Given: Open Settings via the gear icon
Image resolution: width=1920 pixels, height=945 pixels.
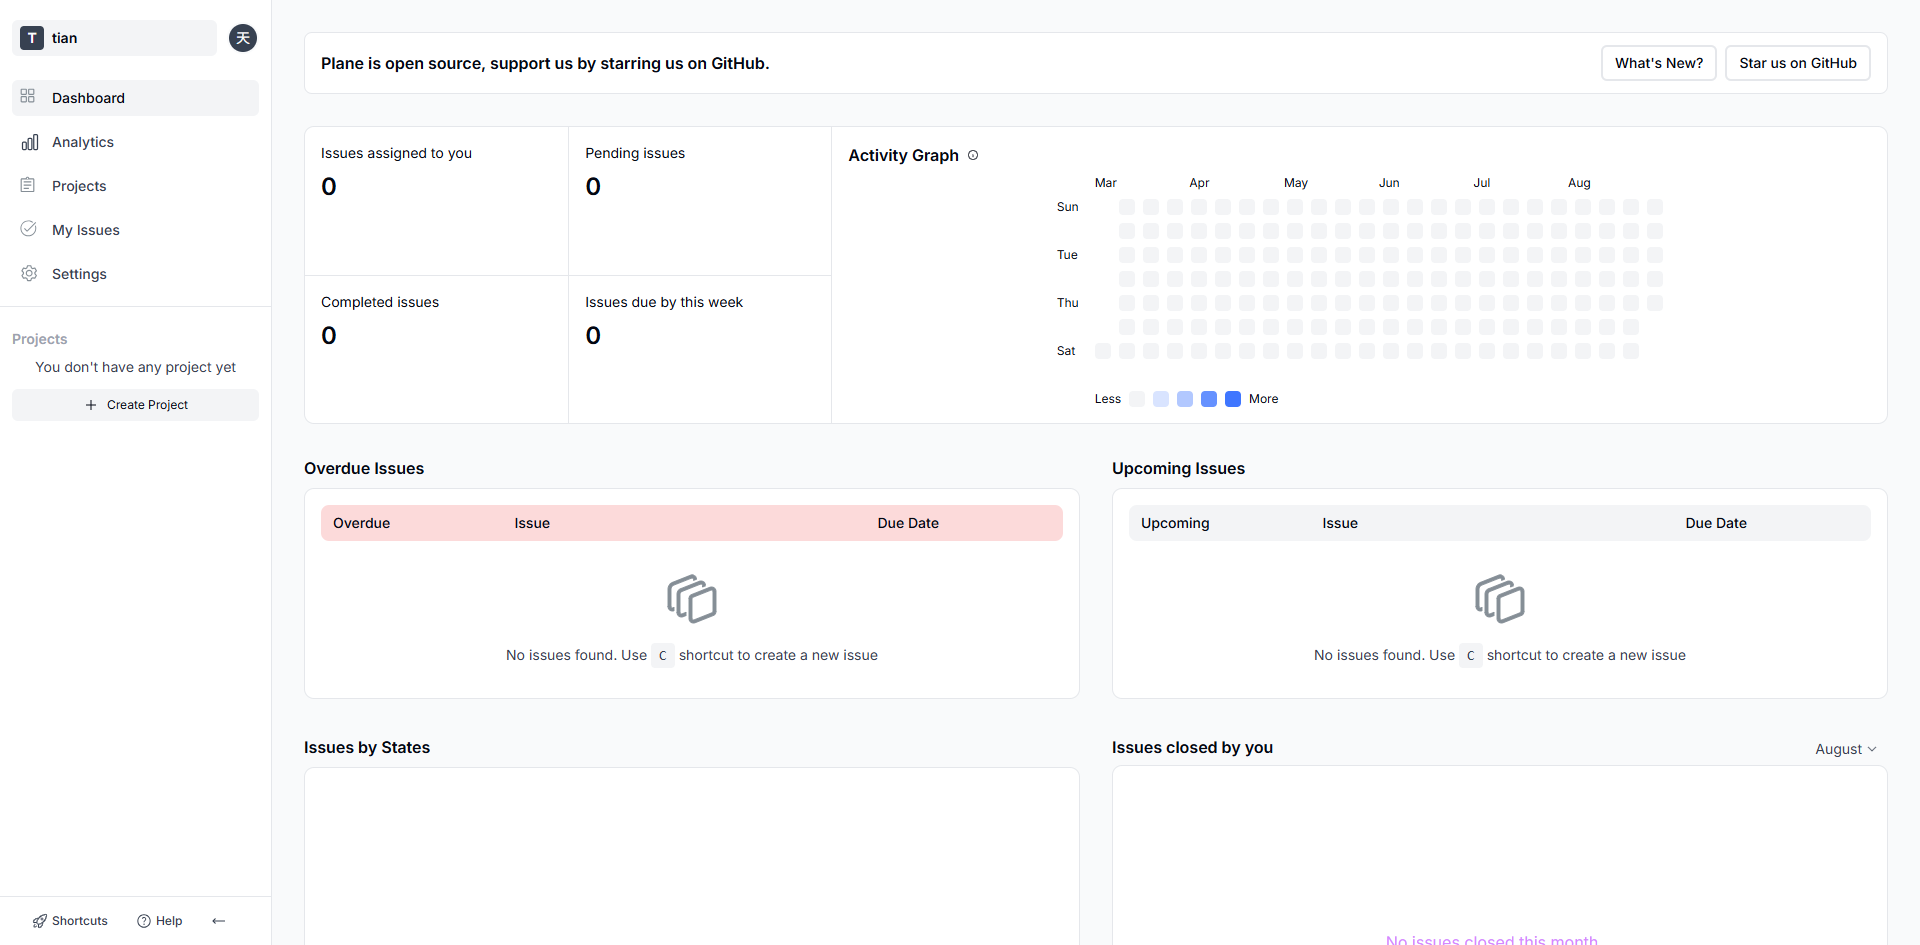Looking at the screenshot, I should coord(29,273).
